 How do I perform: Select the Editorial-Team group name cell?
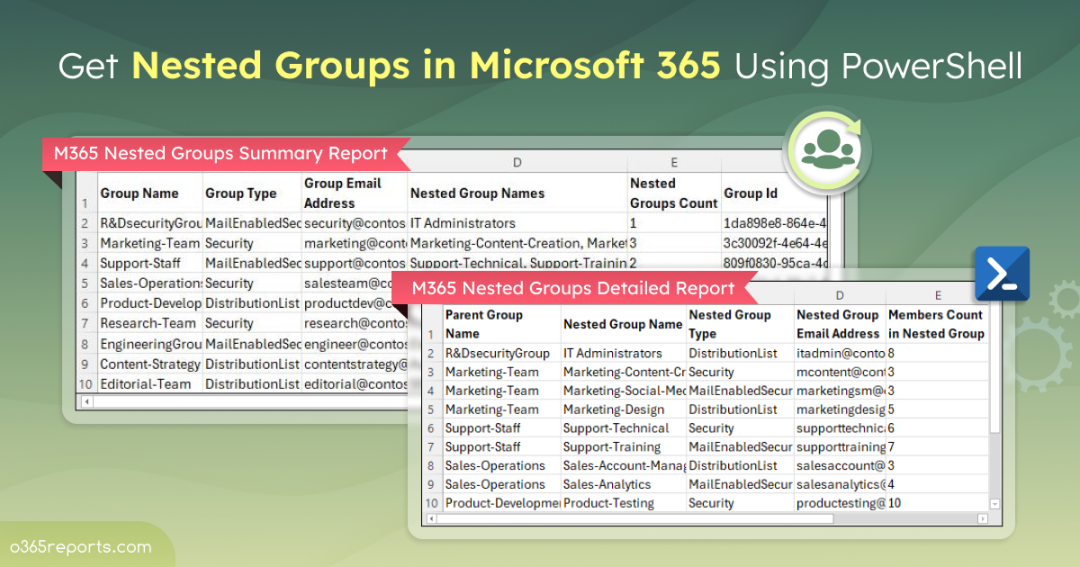(x=148, y=383)
